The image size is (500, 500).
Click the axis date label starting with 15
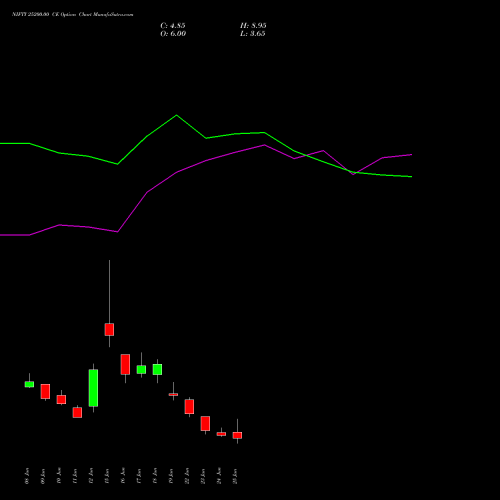tap(107, 476)
